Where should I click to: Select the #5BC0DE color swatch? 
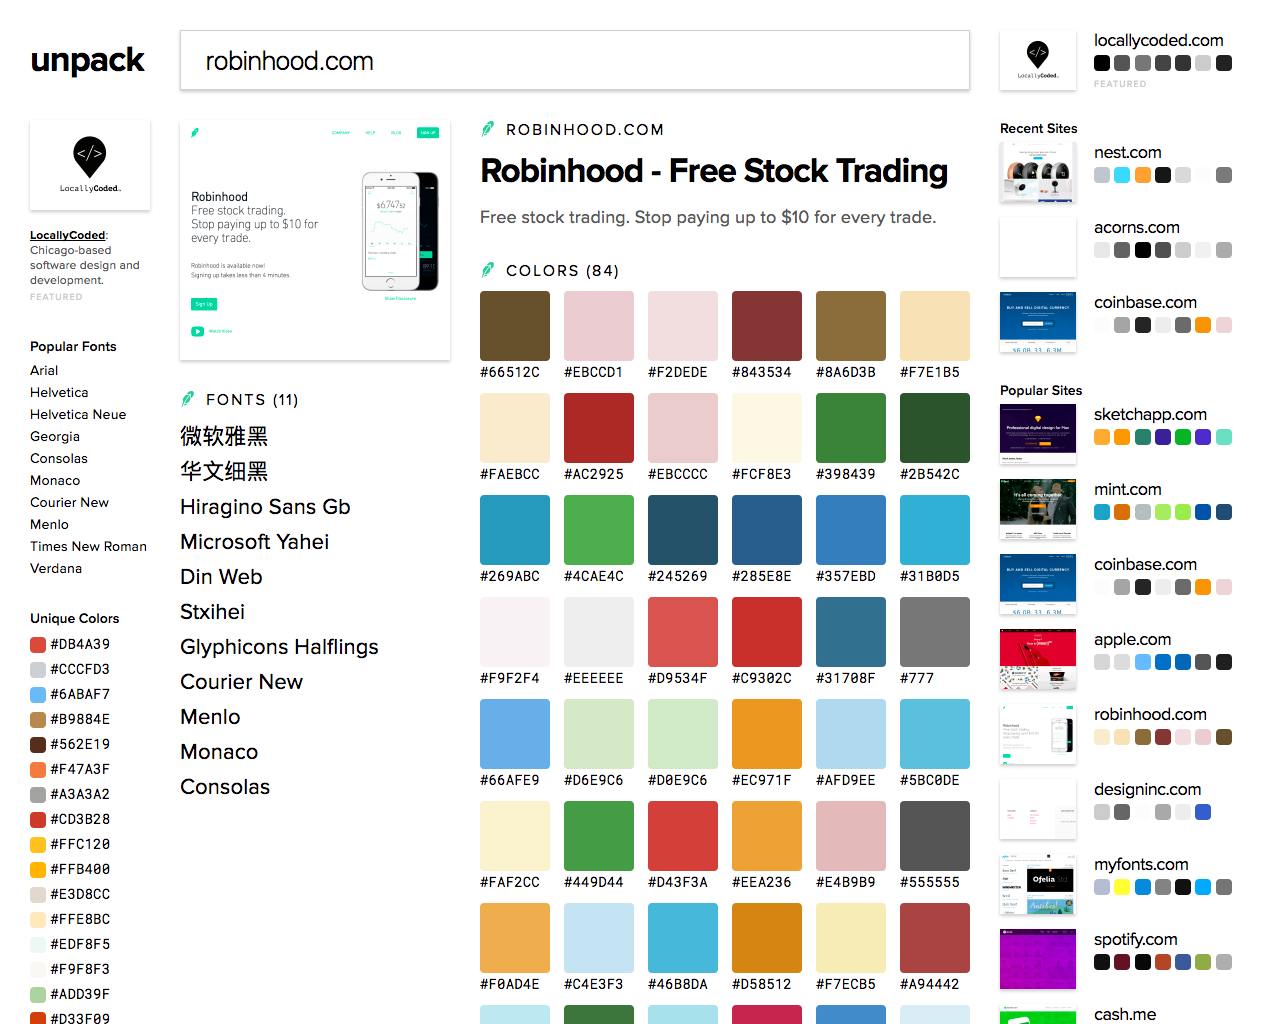tap(935, 734)
